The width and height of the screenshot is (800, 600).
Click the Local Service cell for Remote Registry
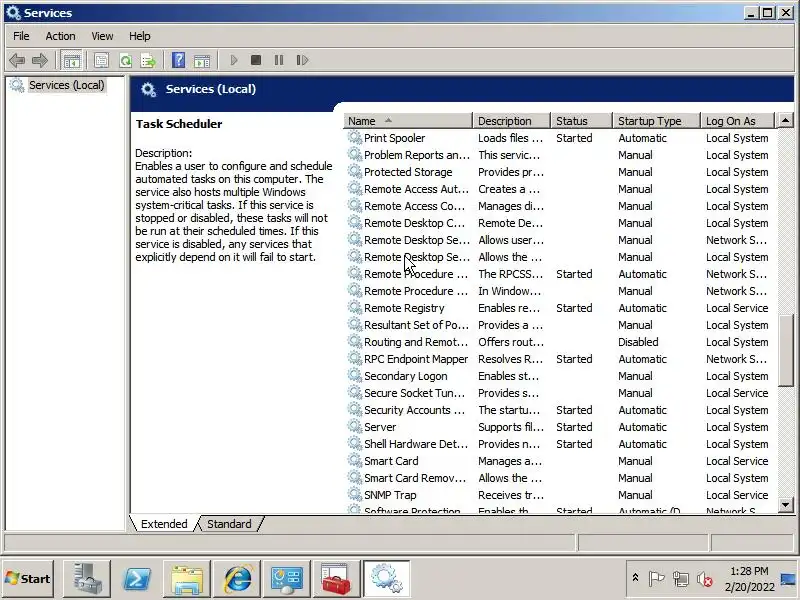point(737,308)
